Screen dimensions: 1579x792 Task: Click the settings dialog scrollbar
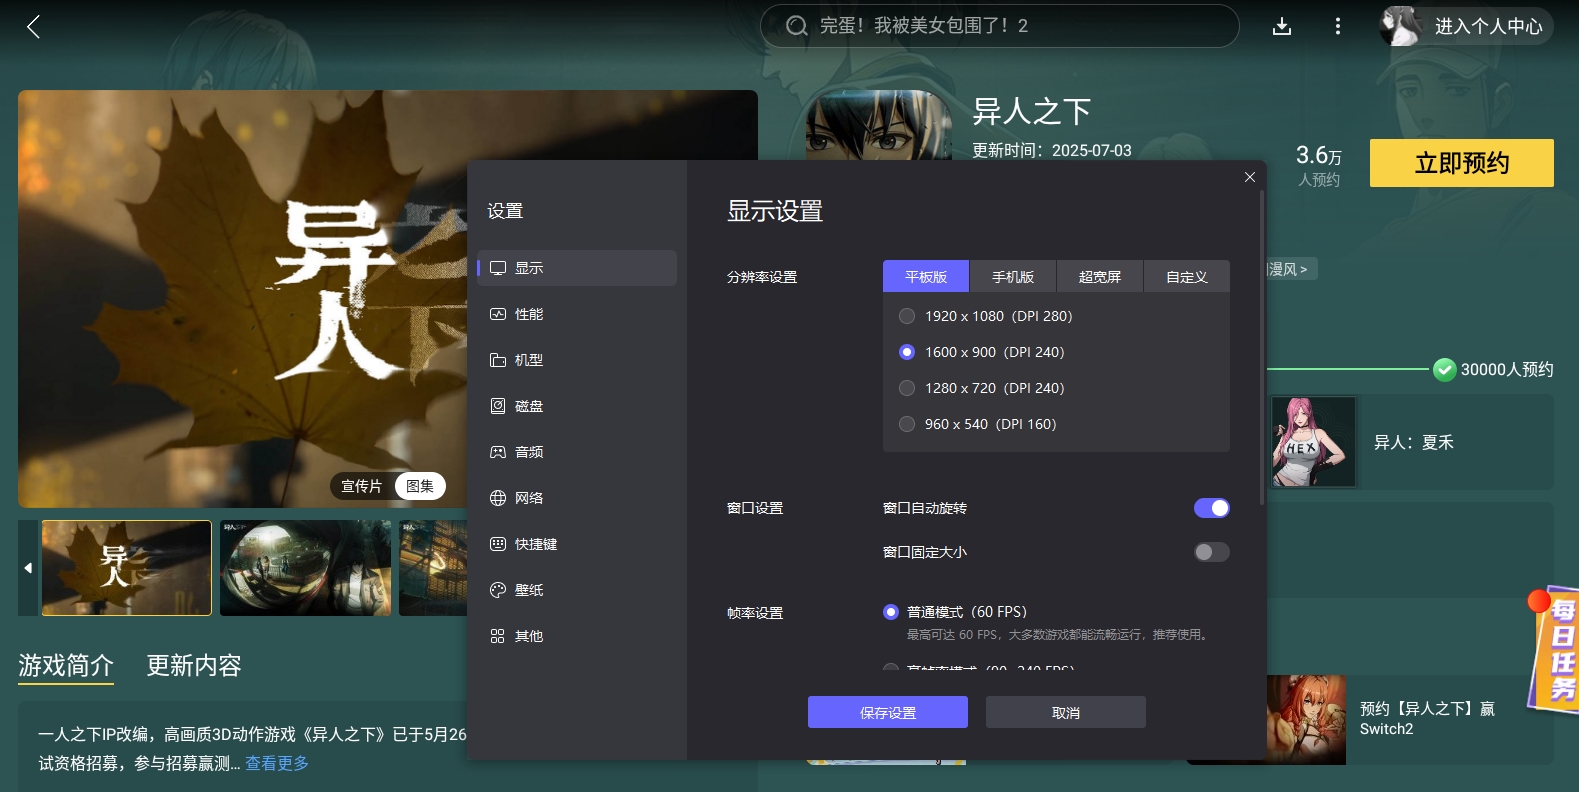[x=1262, y=348]
